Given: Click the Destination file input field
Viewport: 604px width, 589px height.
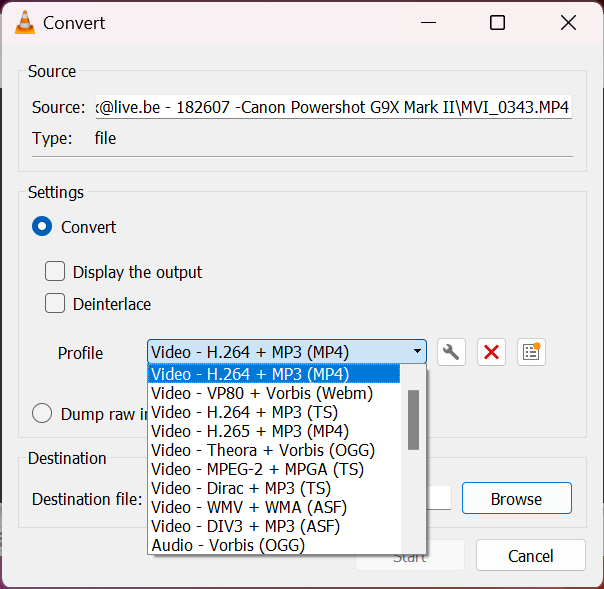Looking at the screenshot, I should point(439,498).
